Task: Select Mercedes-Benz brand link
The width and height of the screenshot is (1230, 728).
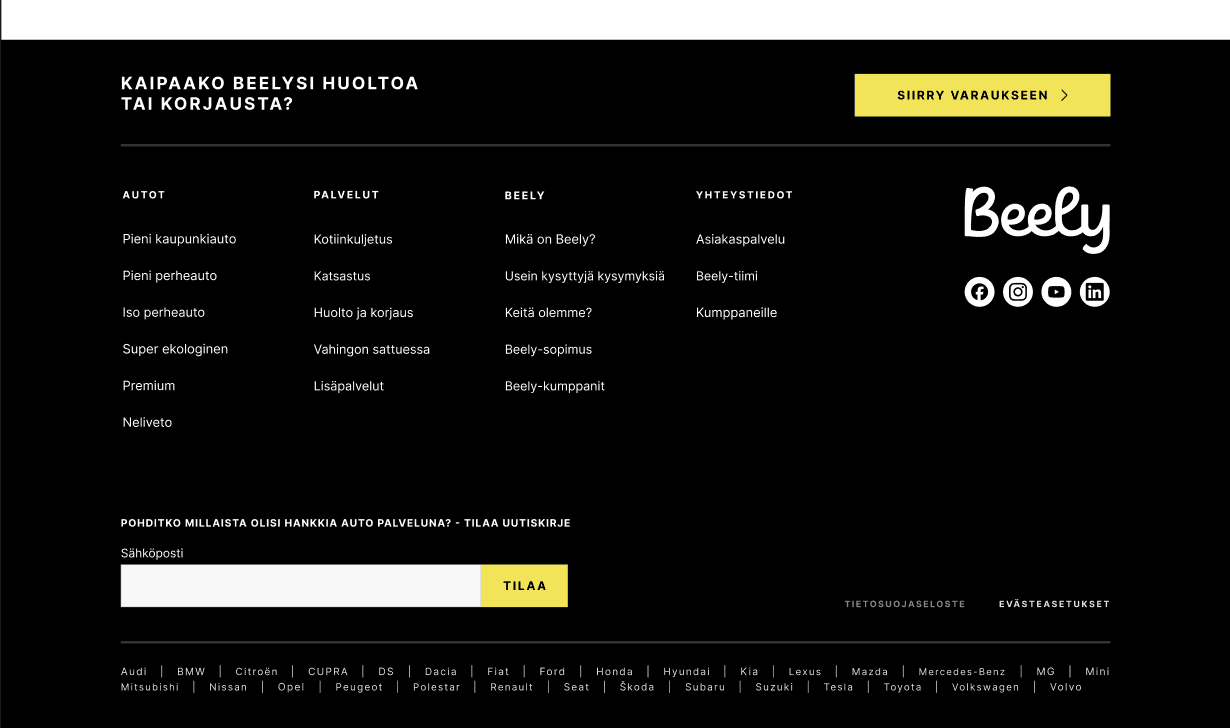Action: click(962, 672)
